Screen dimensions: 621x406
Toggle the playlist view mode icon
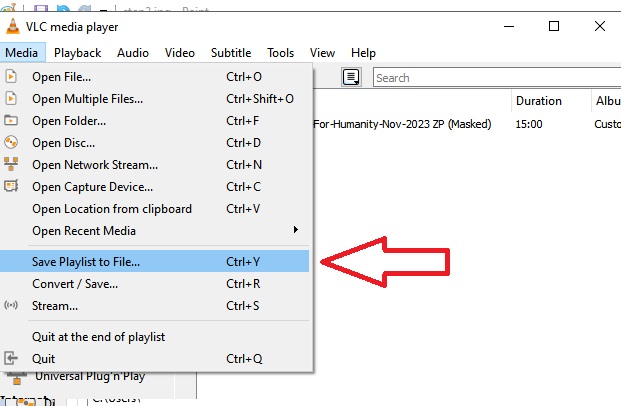pyautogui.click(x=351, y=77)
